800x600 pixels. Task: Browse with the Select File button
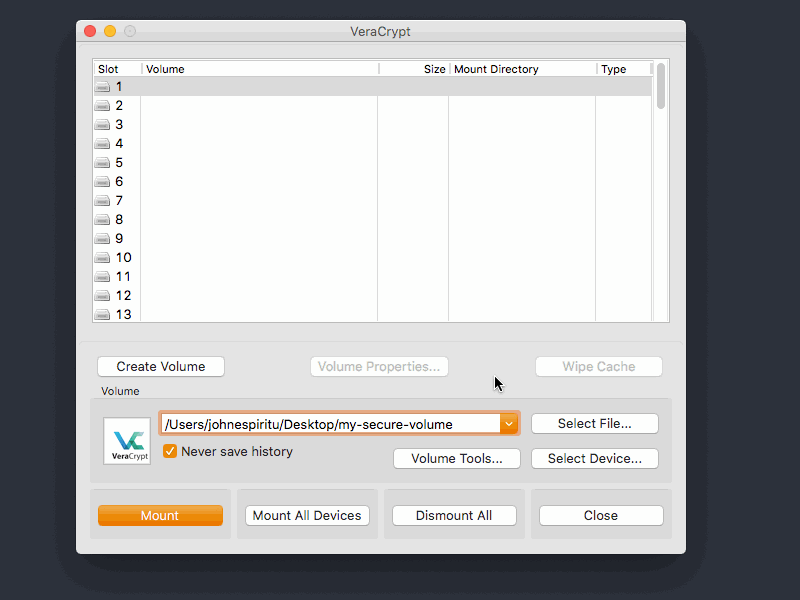(594, 423)
